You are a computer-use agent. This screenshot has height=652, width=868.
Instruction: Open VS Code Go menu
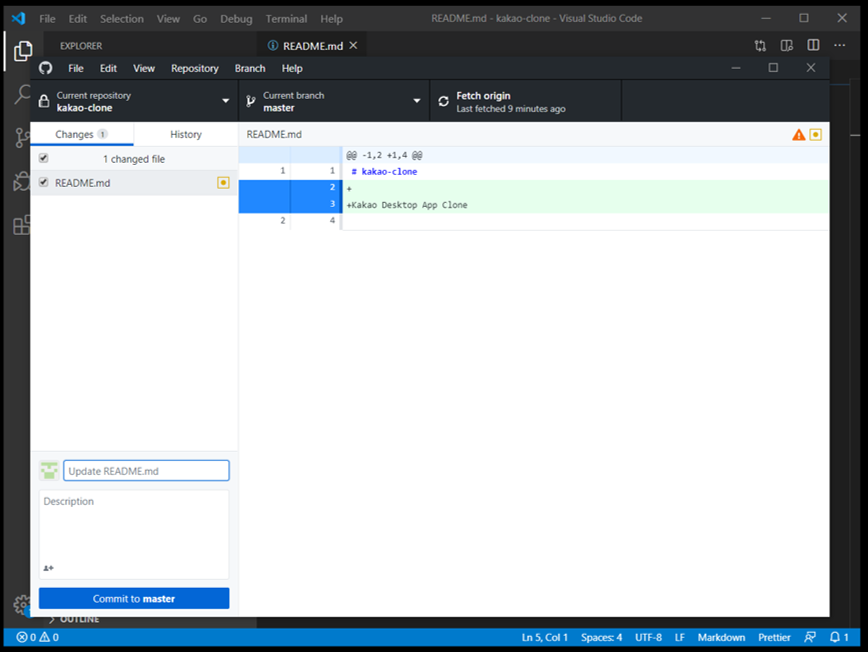[200, 19]
